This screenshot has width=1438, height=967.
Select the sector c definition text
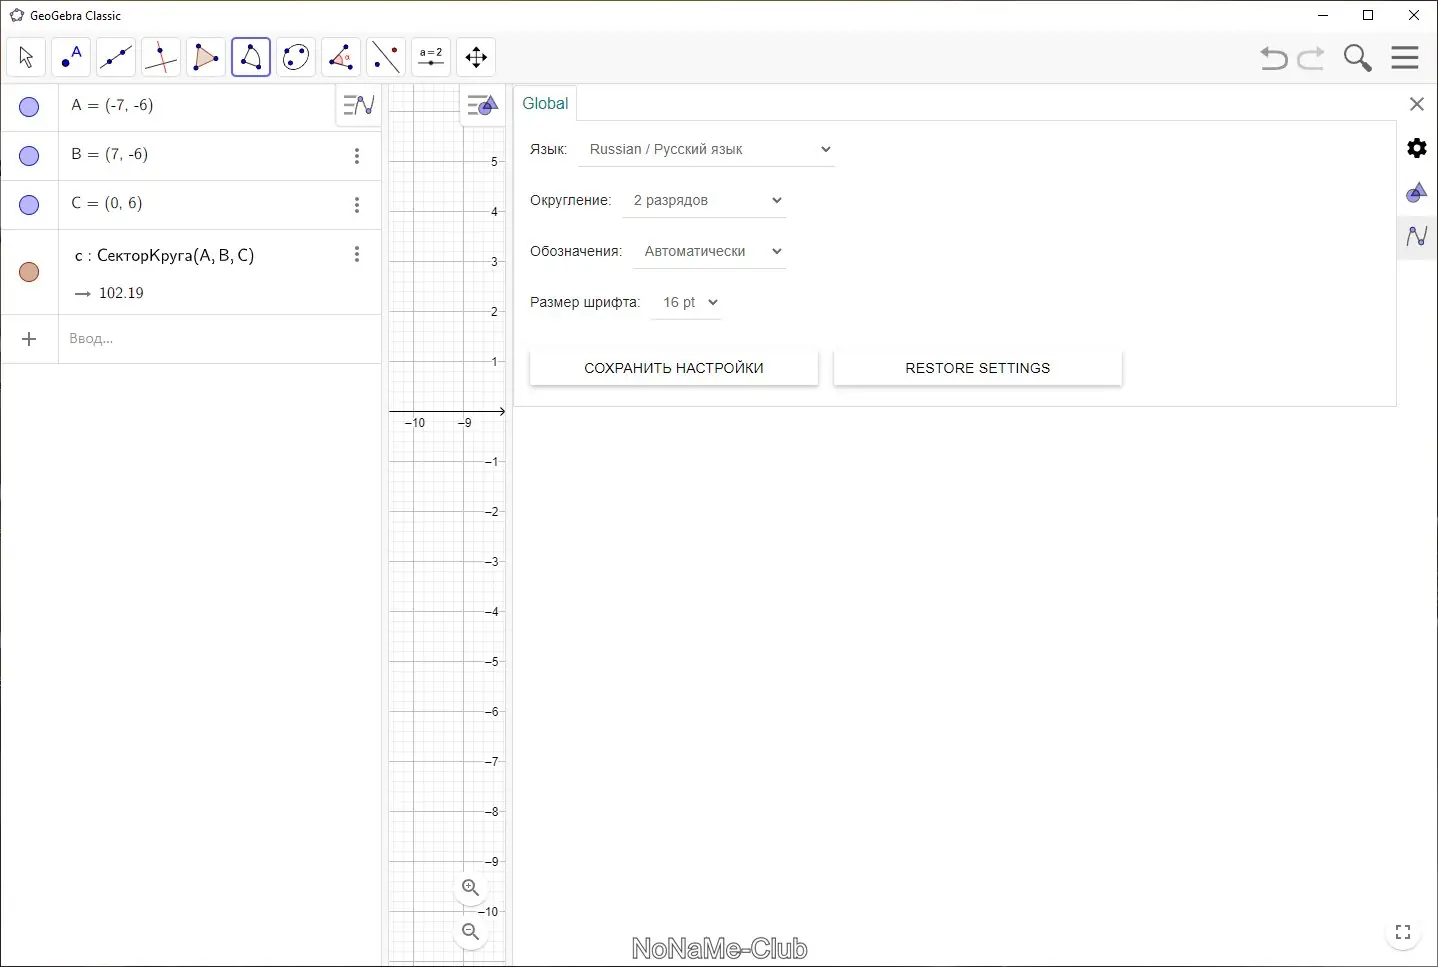[165, 256]
